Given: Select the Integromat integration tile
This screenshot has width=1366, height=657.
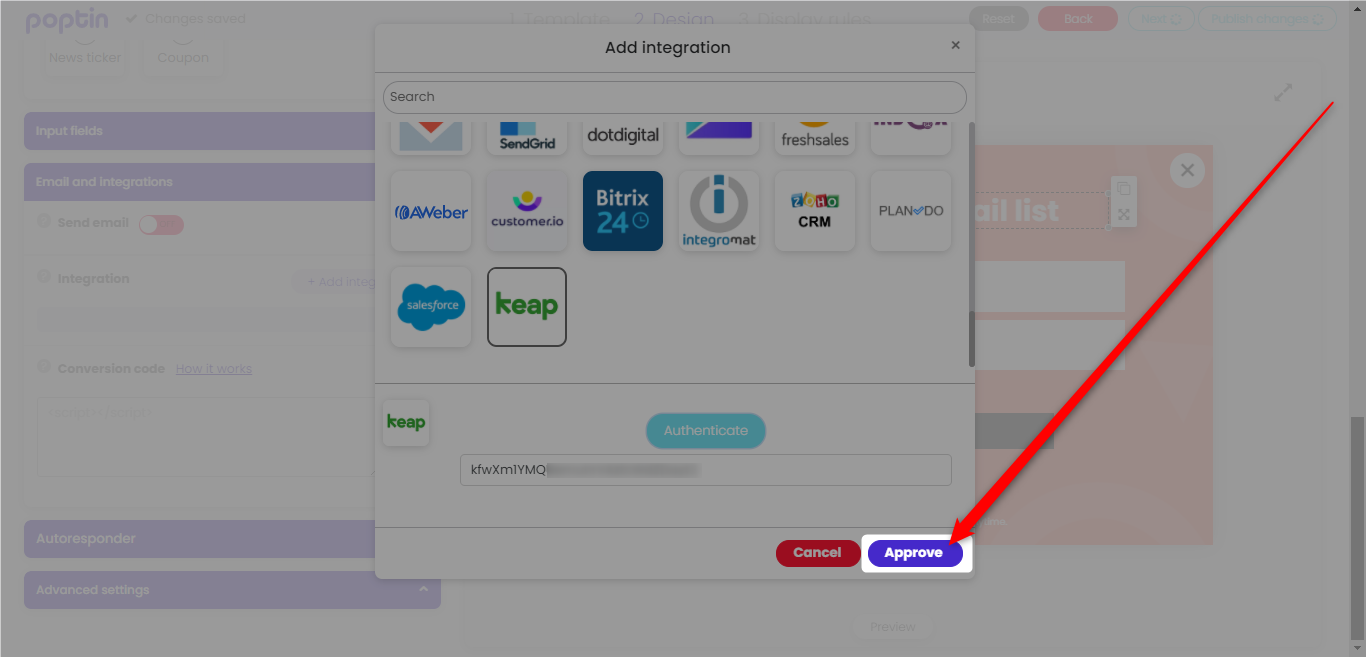Looking at the screenshot, I should pyautogui.click(x=719, y=211).
